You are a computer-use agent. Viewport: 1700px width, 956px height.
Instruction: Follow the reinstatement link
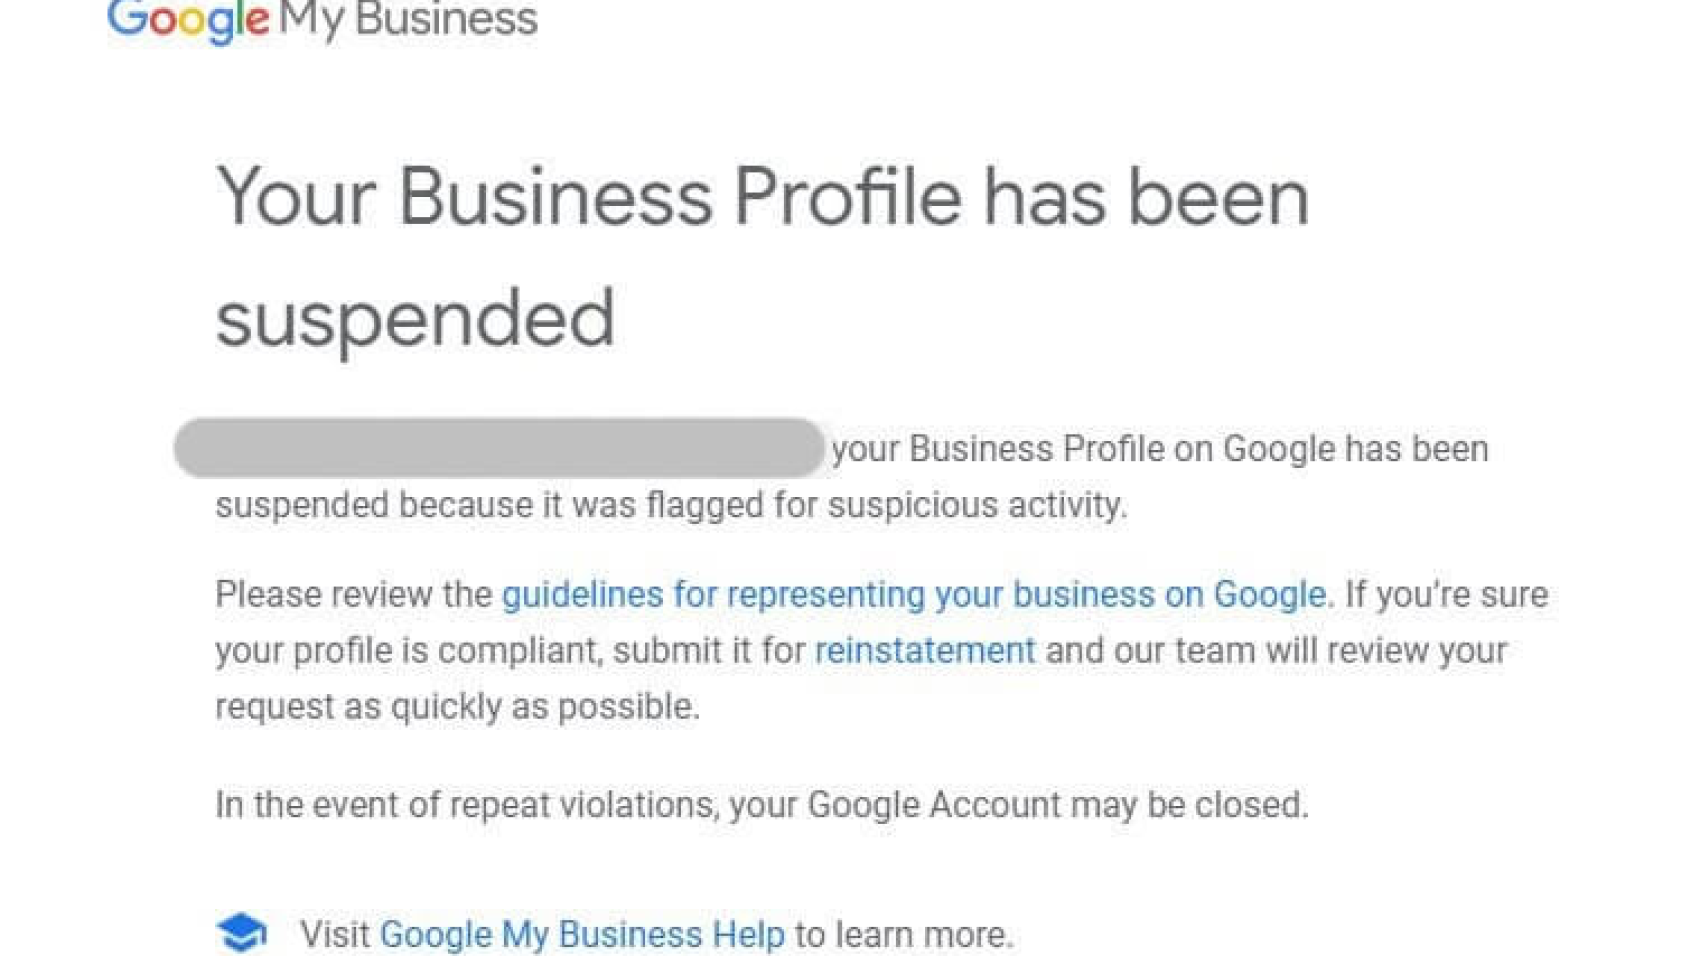tap(925, 651)
